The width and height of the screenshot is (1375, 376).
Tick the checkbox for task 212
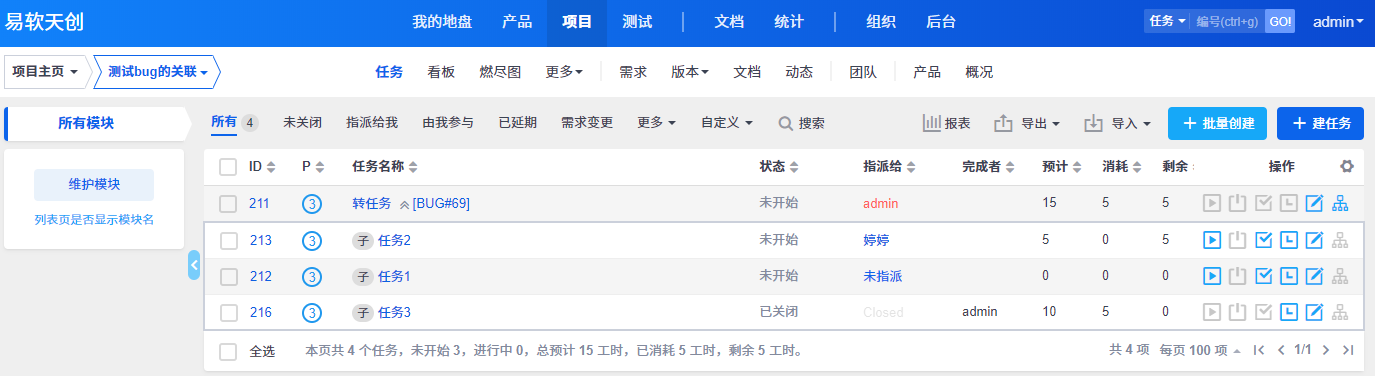[x=228, y=276]
